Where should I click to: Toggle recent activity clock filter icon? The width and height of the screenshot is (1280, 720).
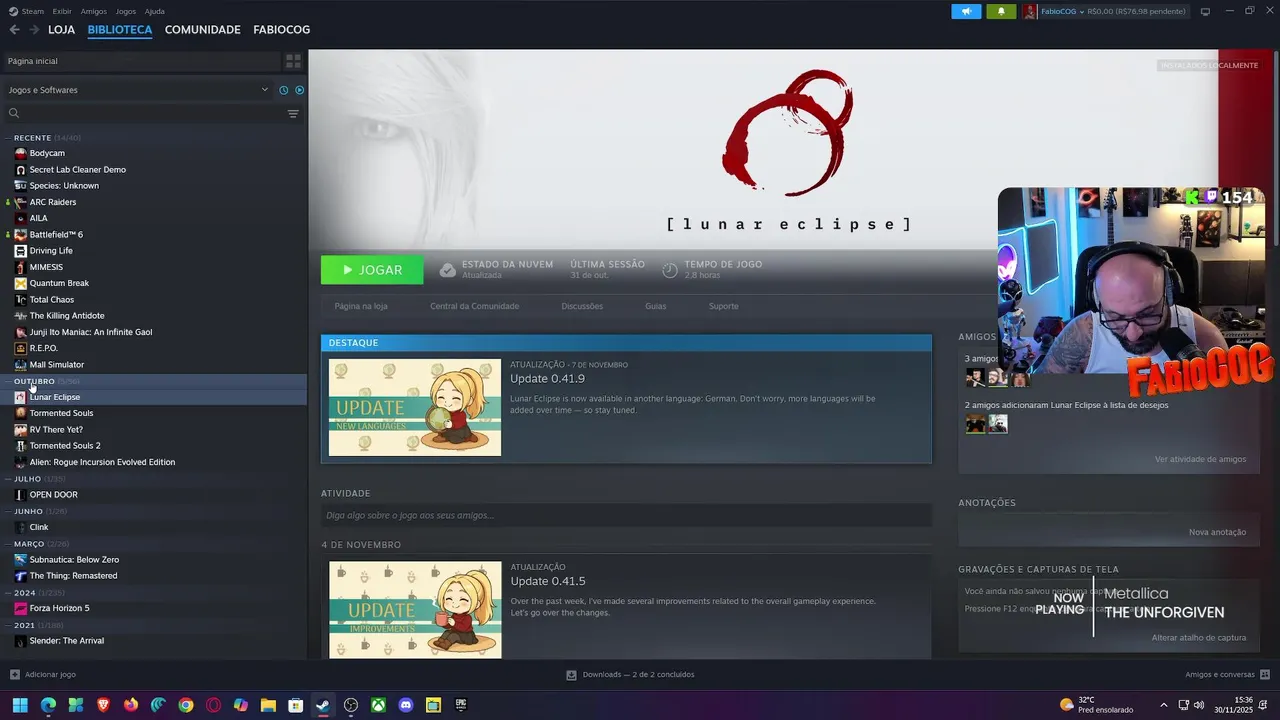pyautogui.click(x=283, y=90)
